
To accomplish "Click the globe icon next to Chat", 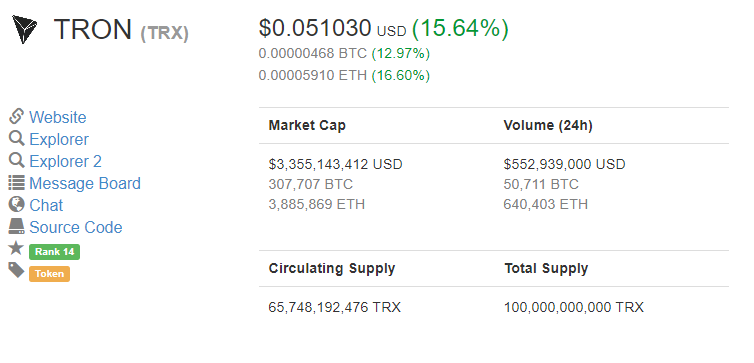I will click(x=16, y=204).
